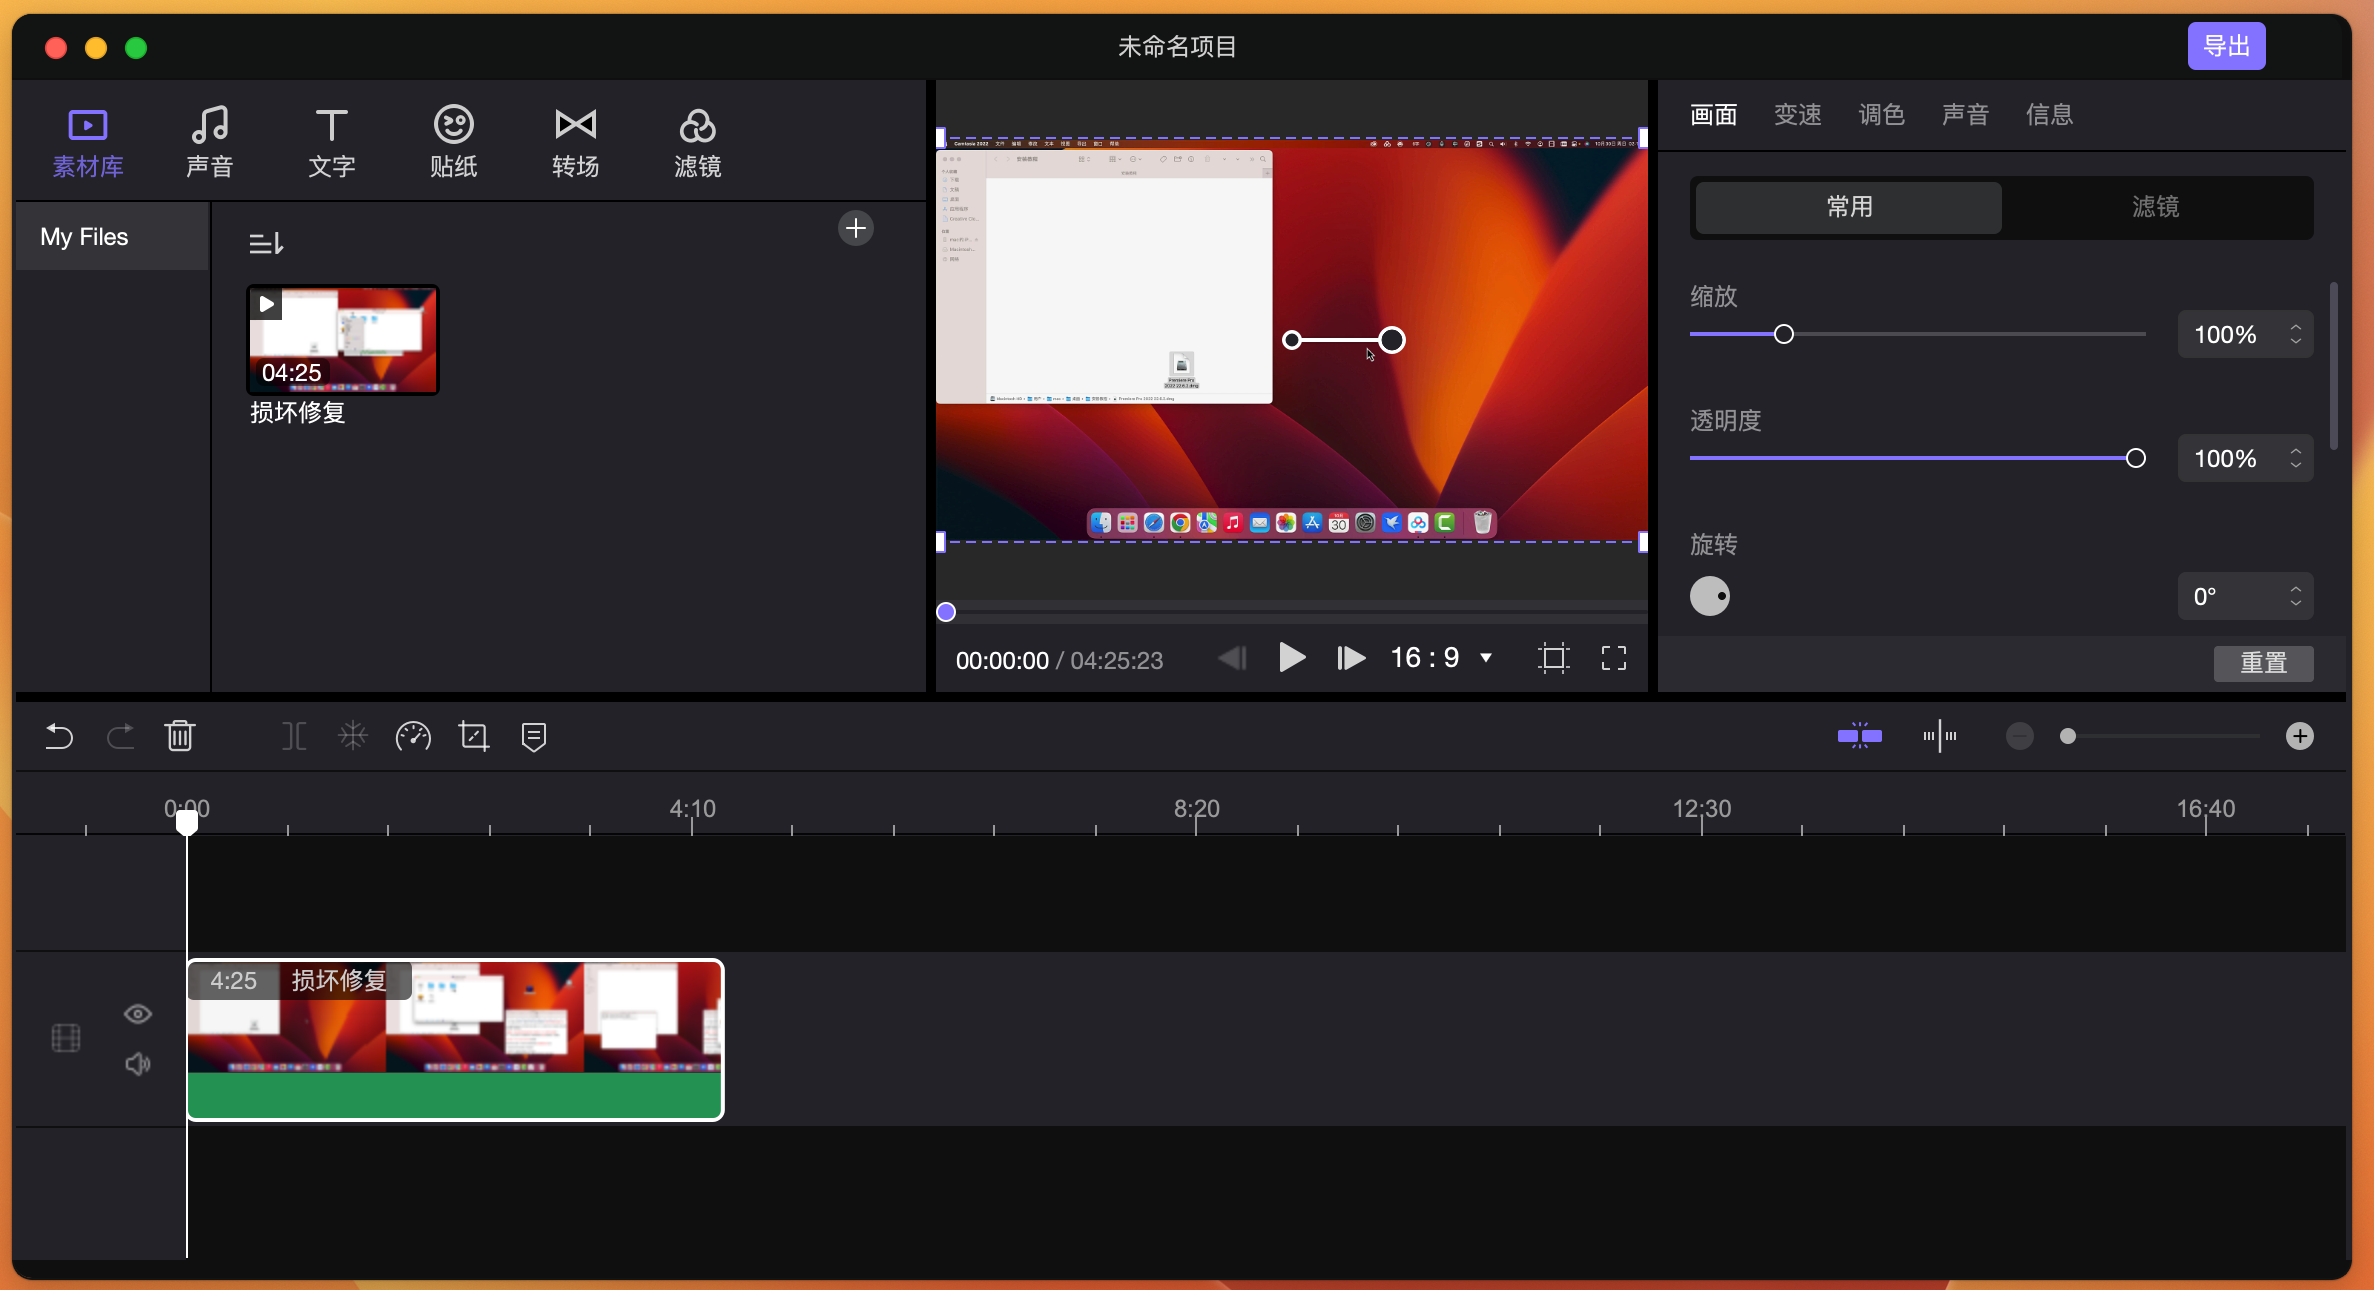Enter fullscreen preview mode
This screenshot has width=2374, height=1290.
click(x=1614, y=658)
